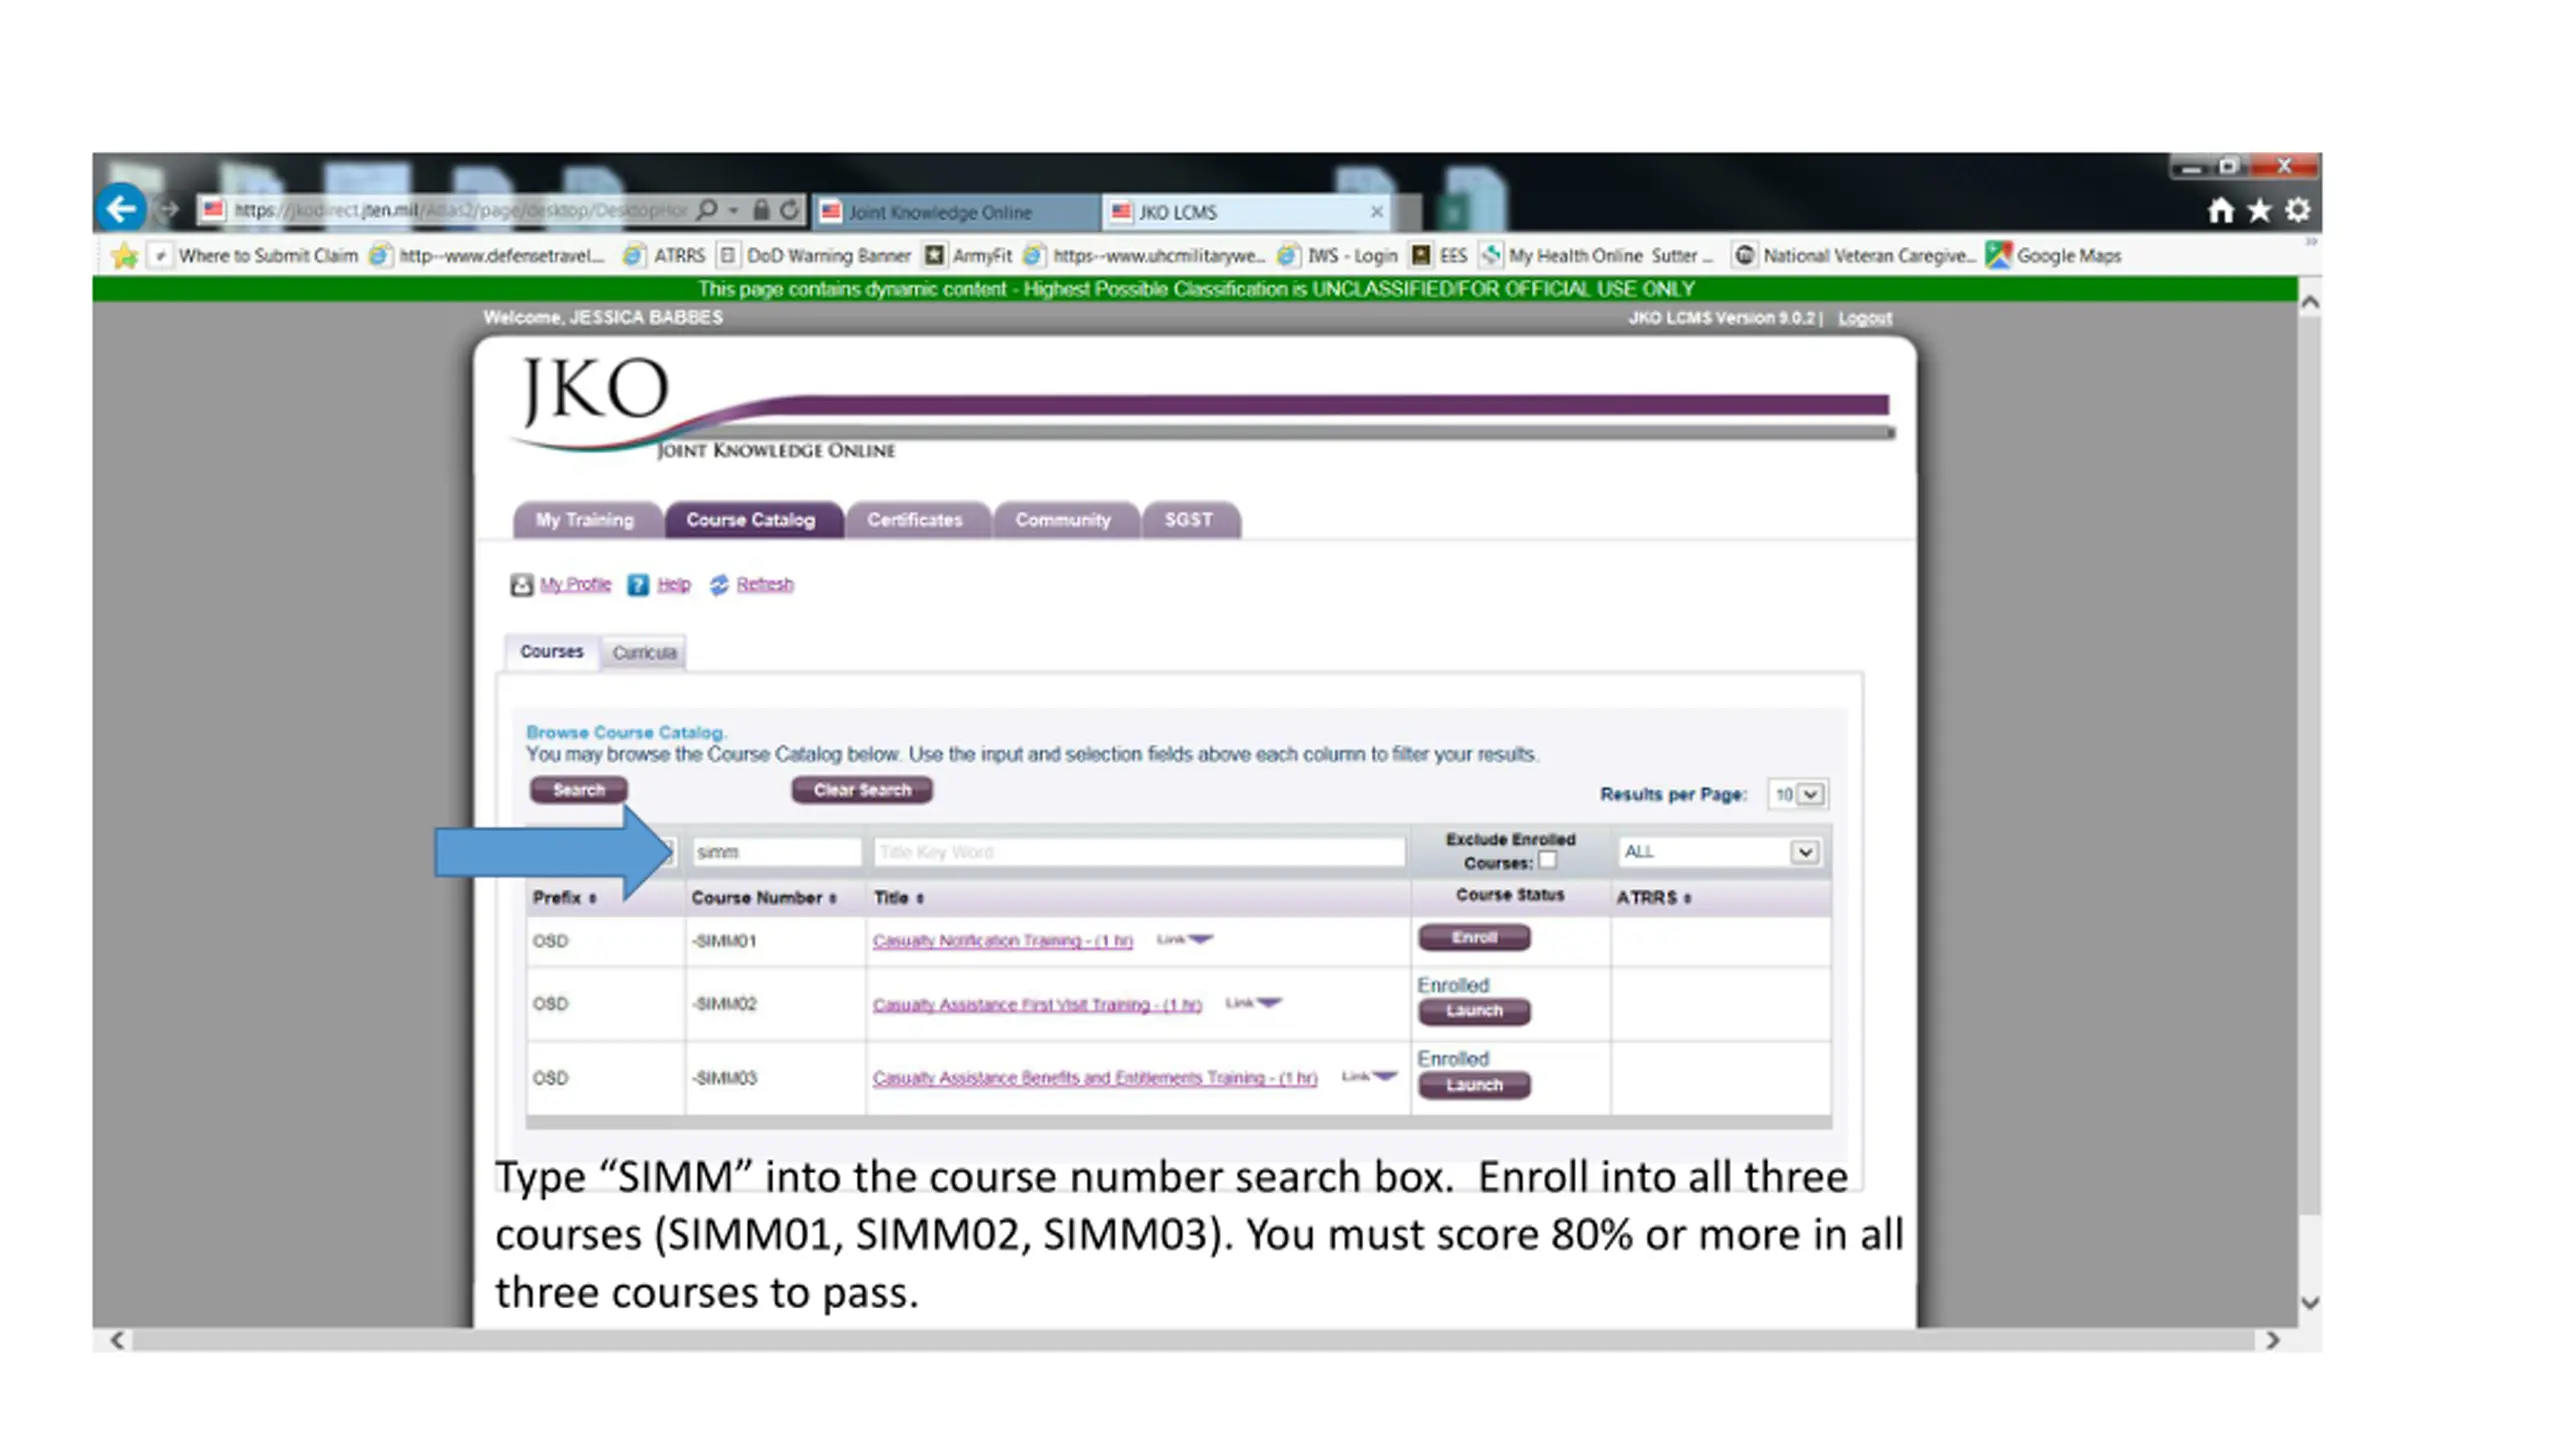Open Casualty Assistance Benefits and Entitlements link
The height and width of the screenshot is (1440, 2560).
click(x=1095, y=1078)
